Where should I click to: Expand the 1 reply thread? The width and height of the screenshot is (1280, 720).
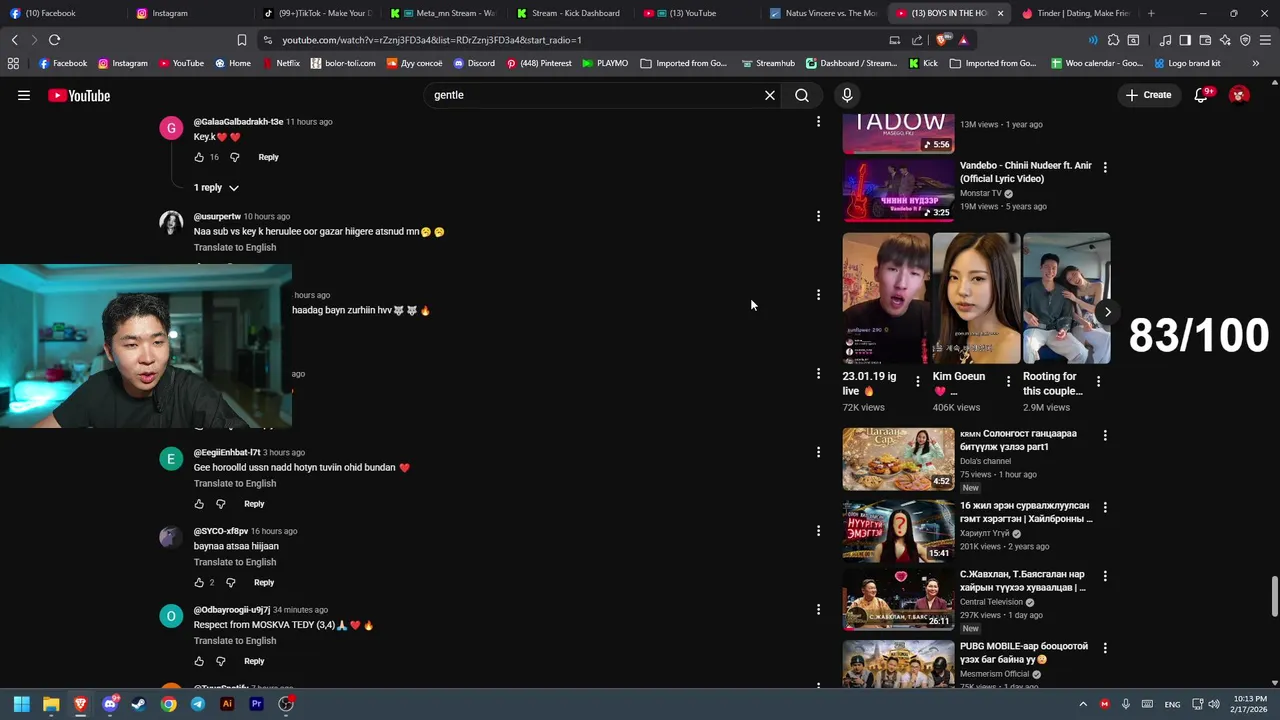pos(217,188)
